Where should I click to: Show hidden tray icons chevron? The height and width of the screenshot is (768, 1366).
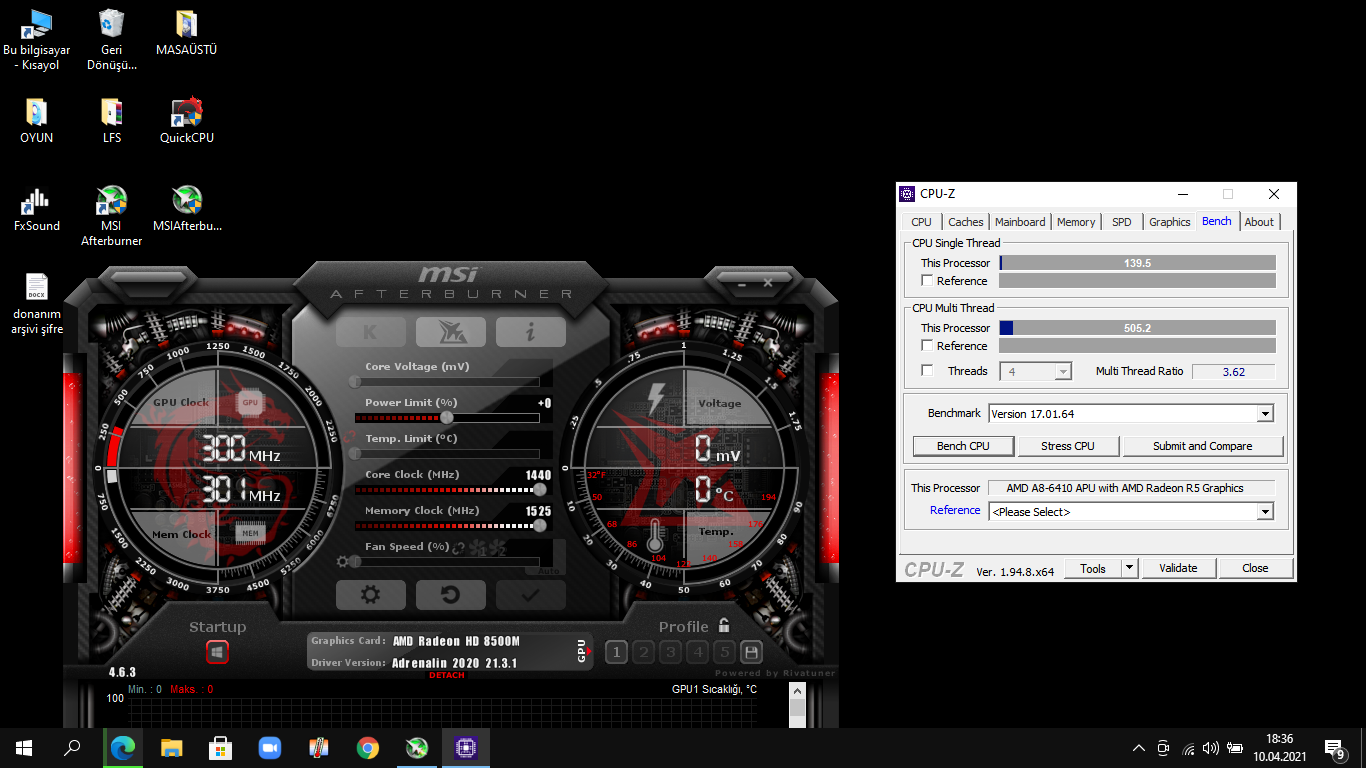(x=1139, y=748)
